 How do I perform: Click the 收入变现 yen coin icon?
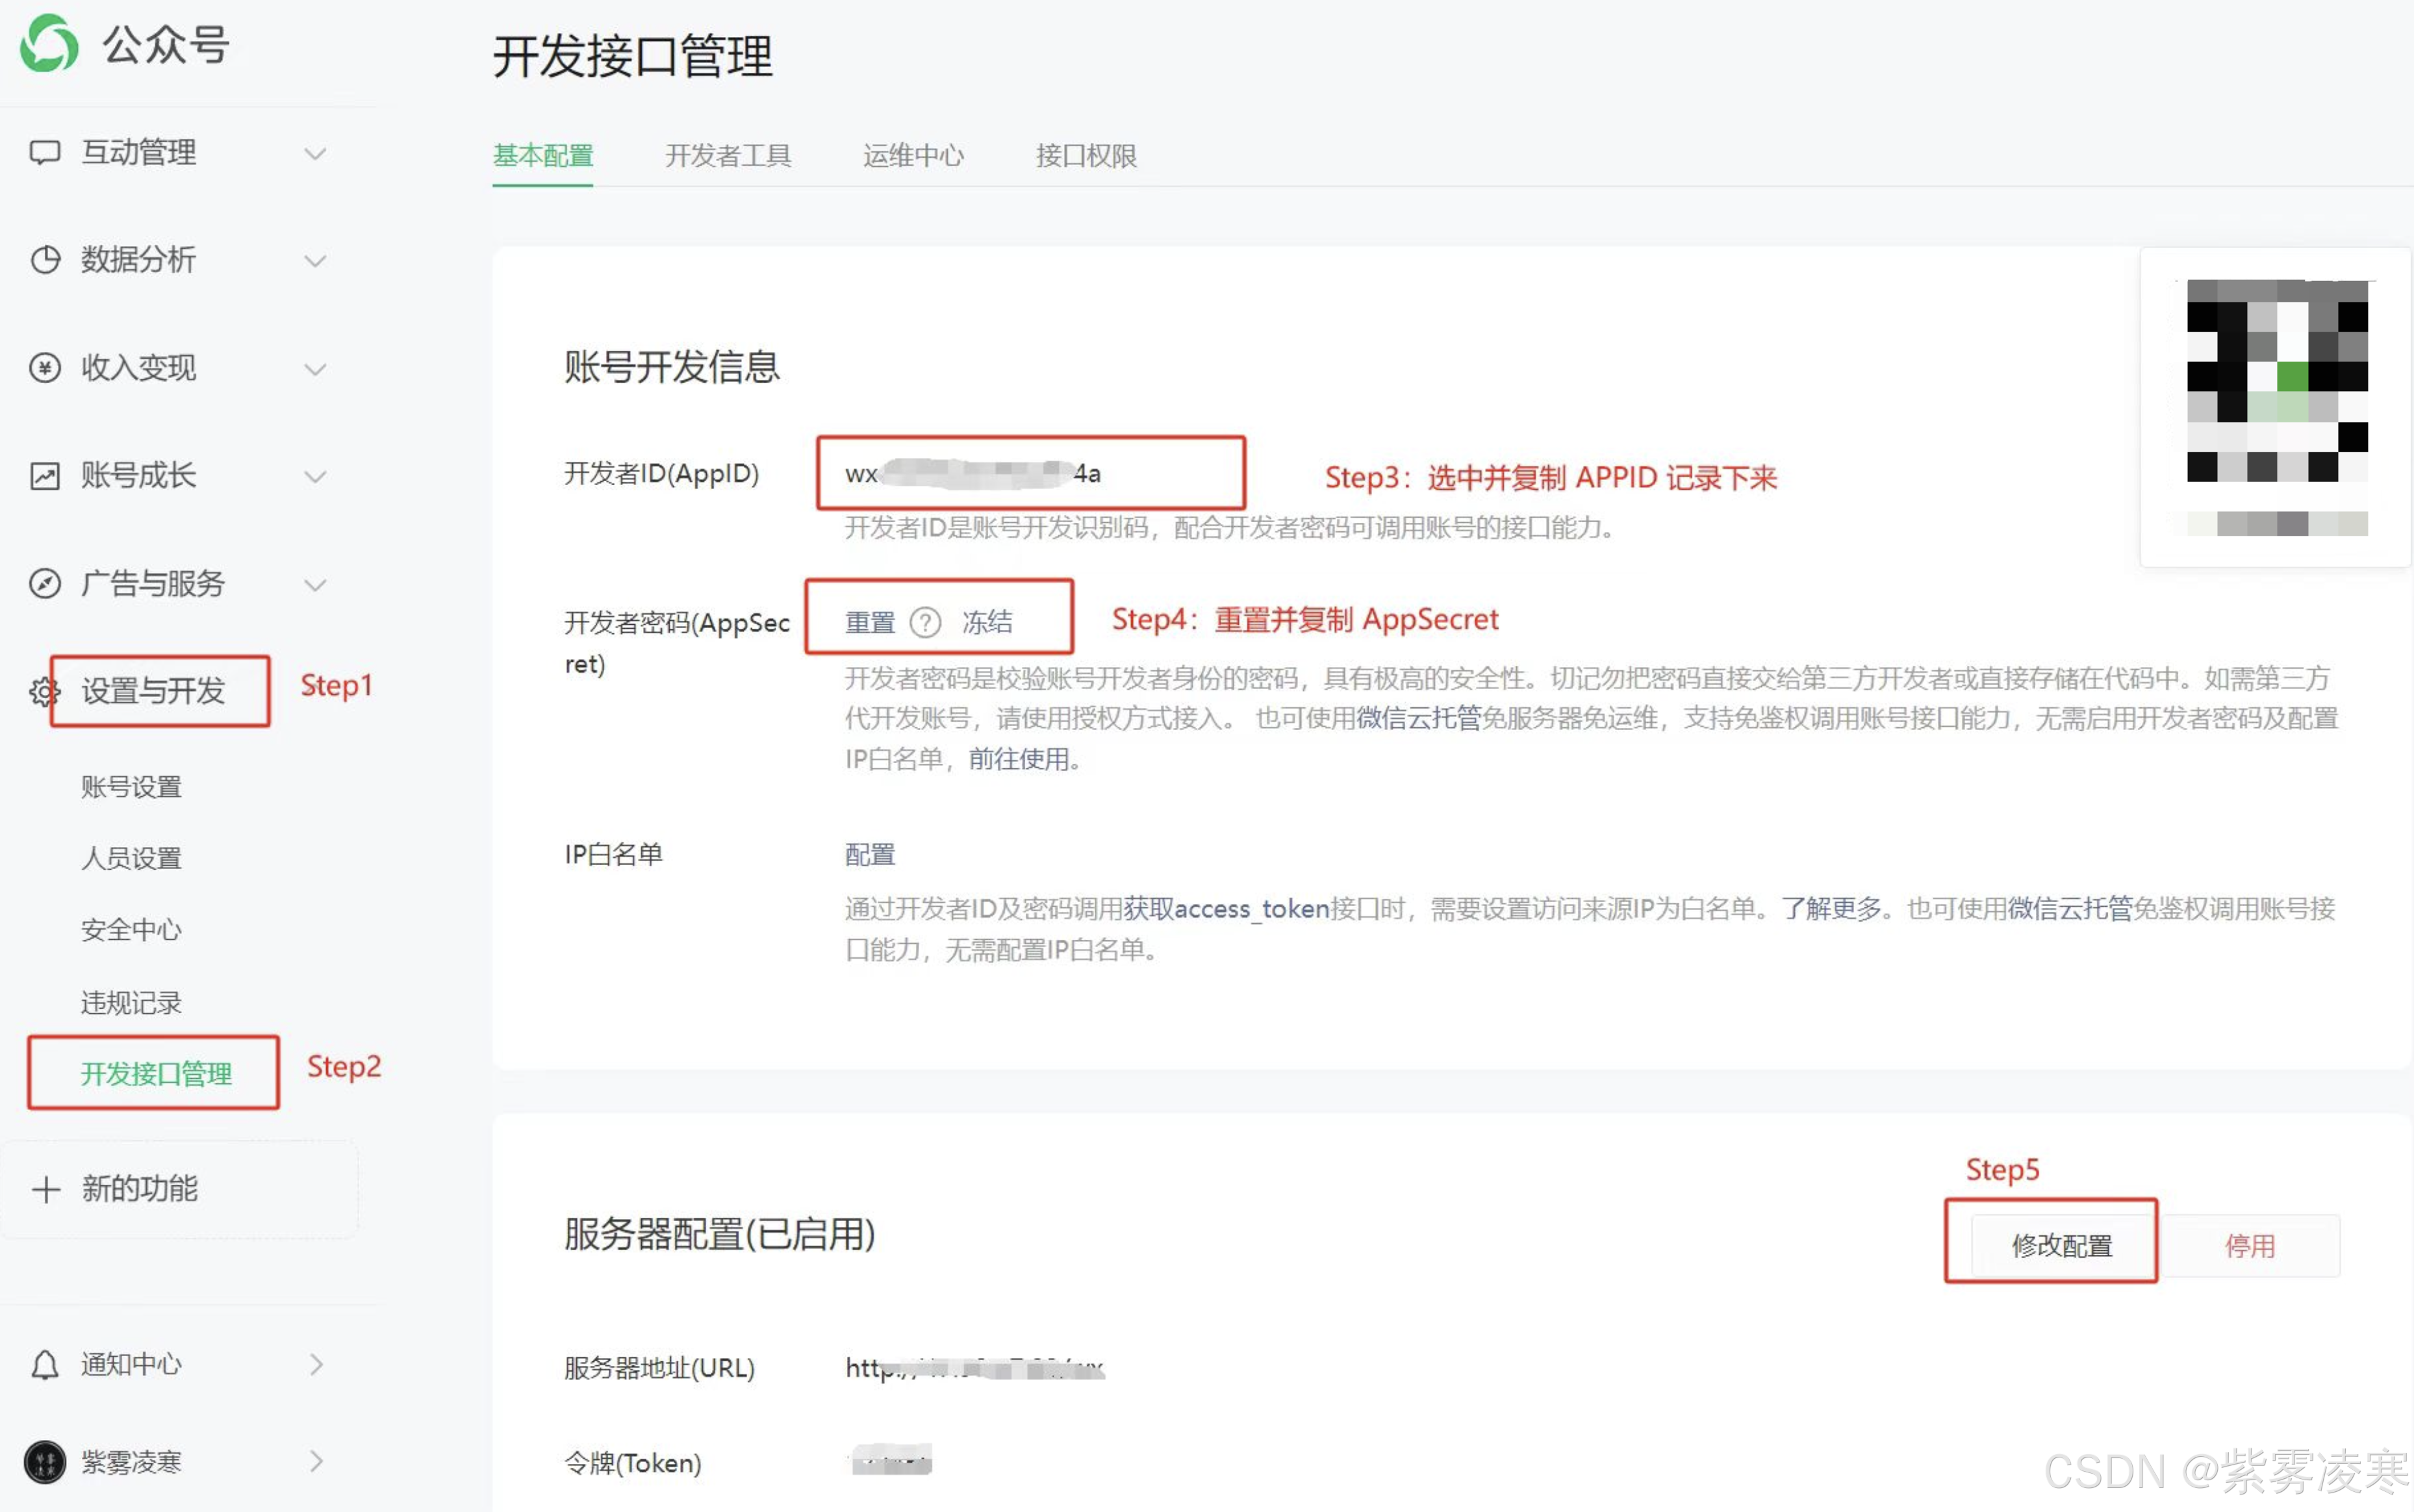45,368
